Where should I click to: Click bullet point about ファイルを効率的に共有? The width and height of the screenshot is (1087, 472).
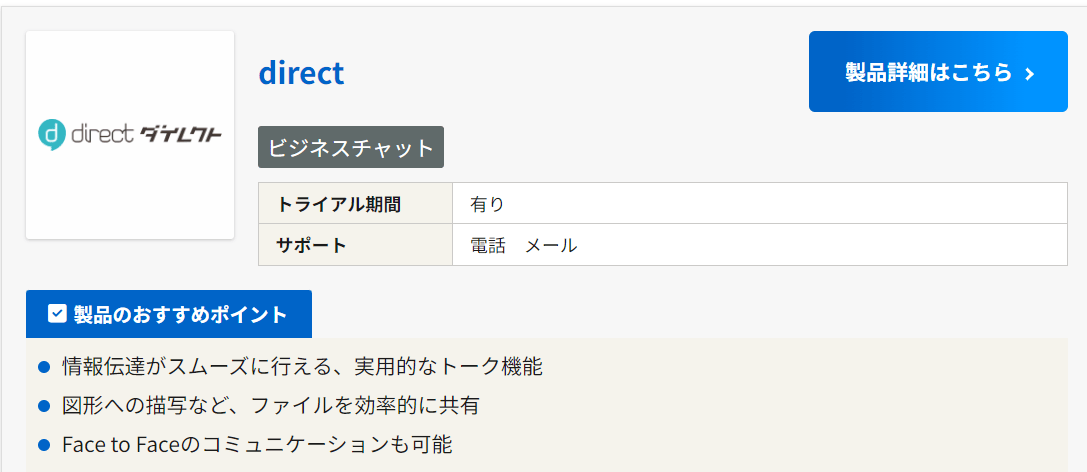click(x=270, y=405)
